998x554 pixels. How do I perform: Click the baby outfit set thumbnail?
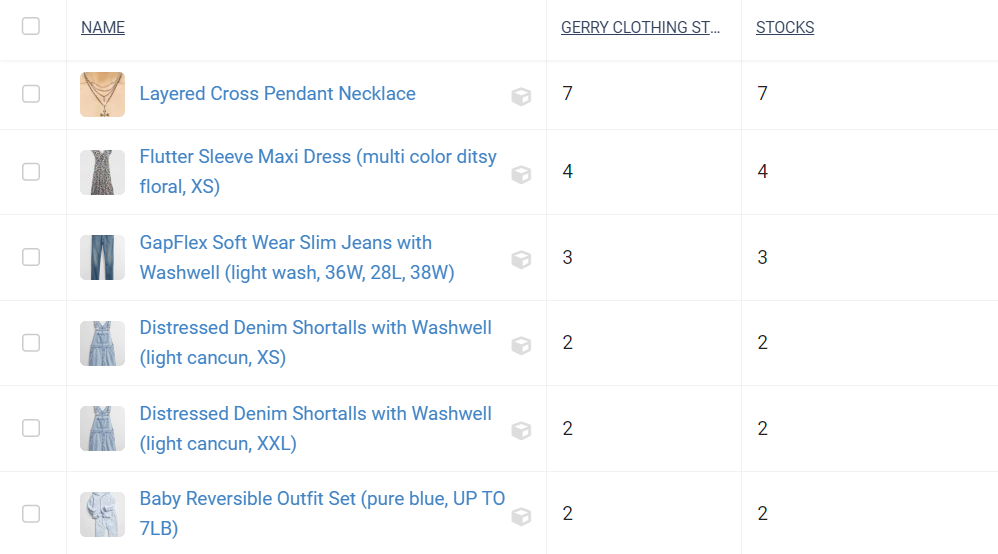tap(102, 514)
